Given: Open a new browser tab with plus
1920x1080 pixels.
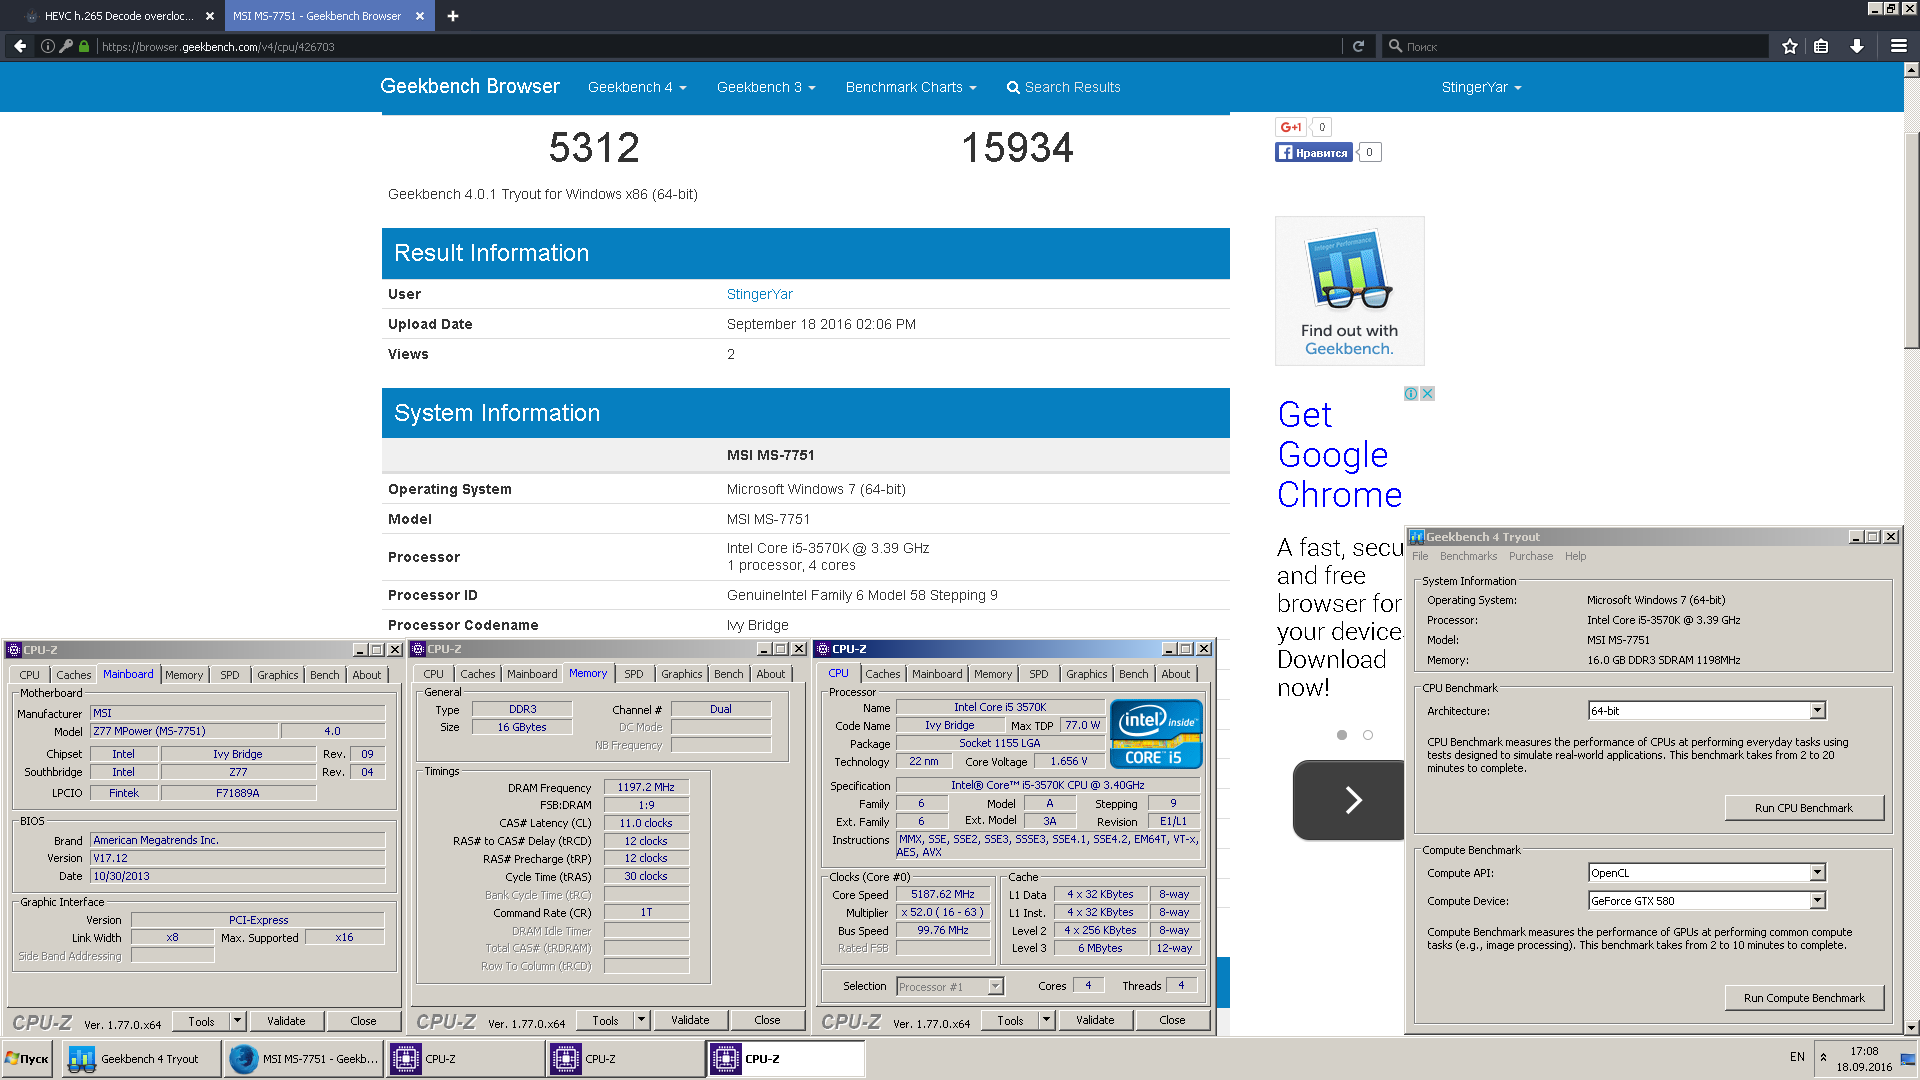Looking at the screenshot, I should 453,16.
